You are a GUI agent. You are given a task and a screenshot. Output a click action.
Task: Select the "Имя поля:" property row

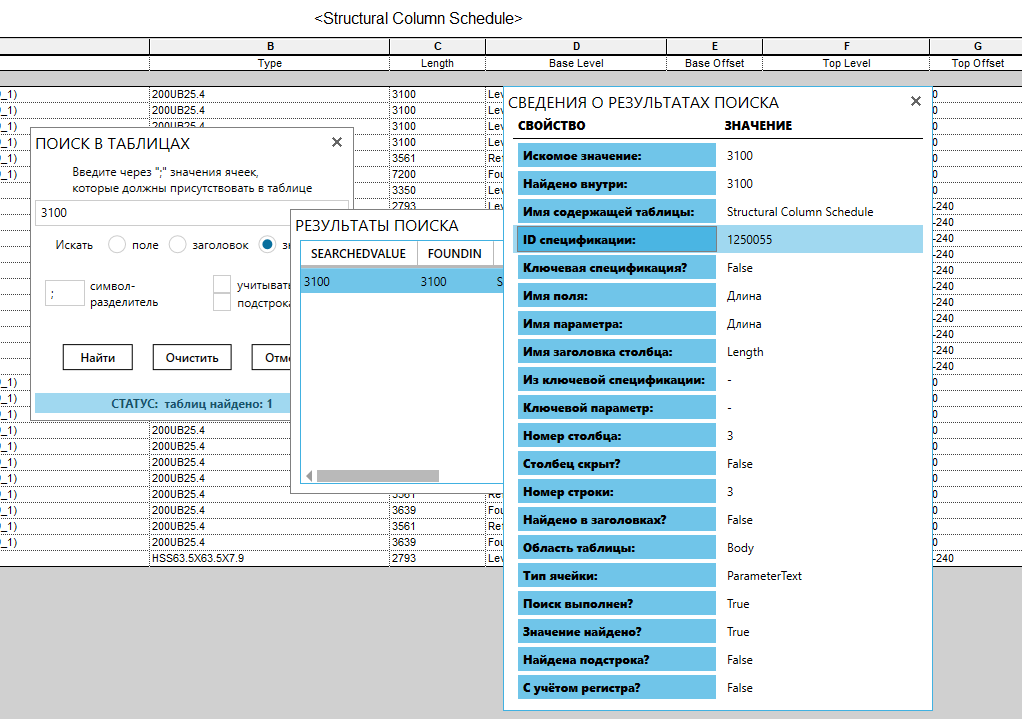720,296
